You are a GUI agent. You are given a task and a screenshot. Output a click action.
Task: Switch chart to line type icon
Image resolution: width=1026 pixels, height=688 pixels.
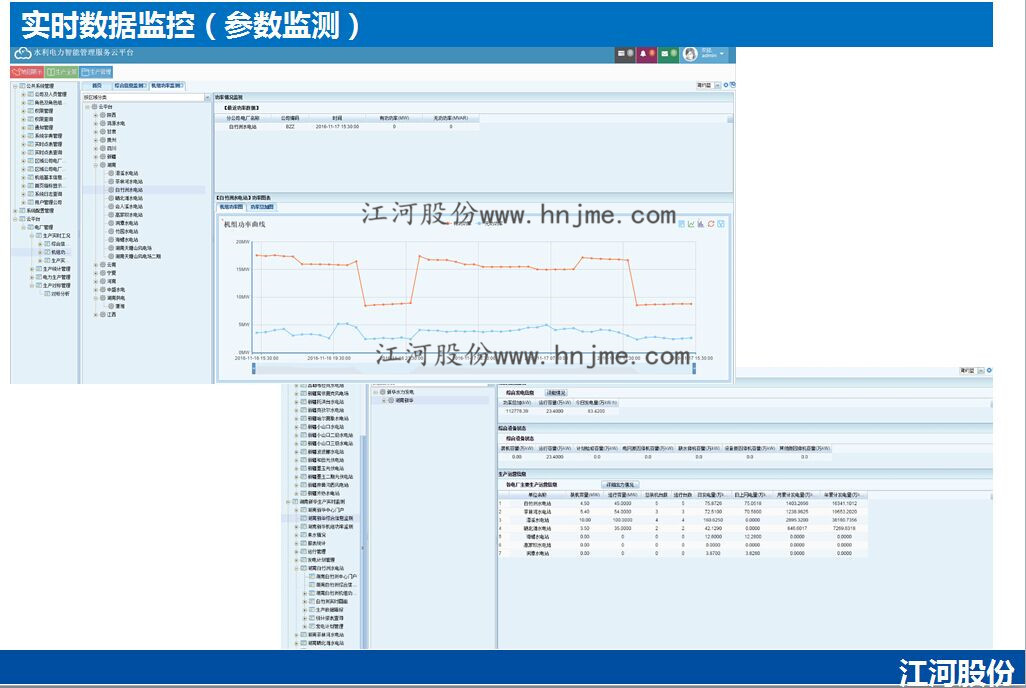[x=691, y=224]
